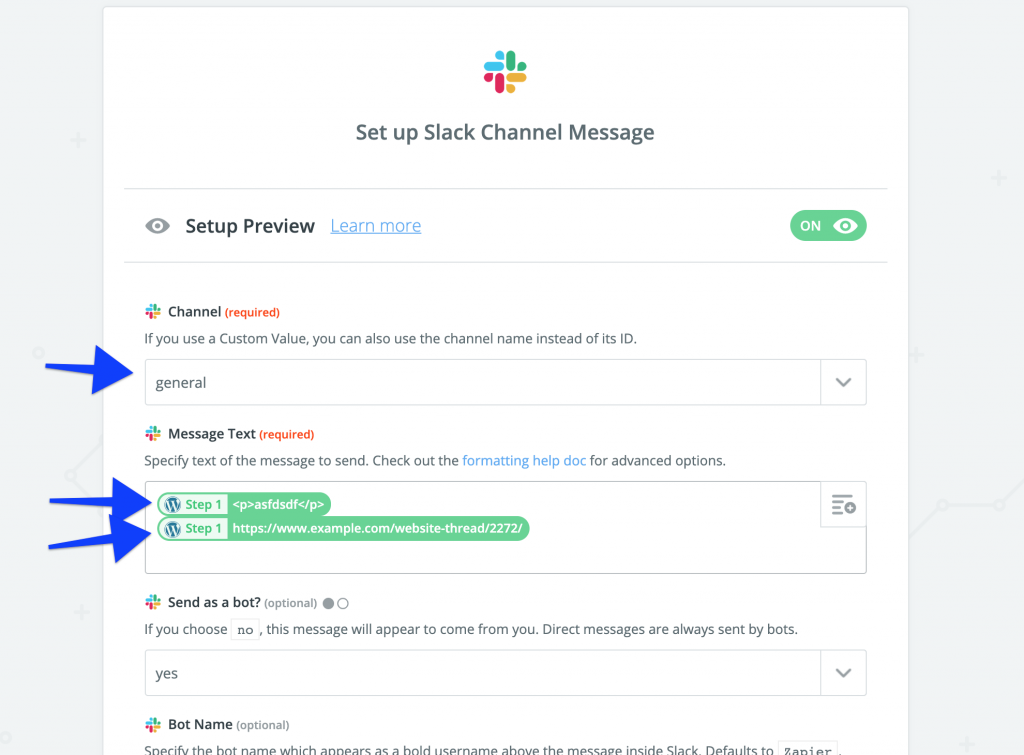Click the WordPress icon in the URL Step 1 pill
The height and width of the screenshot is (755, 1024).
tap(173, 528)
